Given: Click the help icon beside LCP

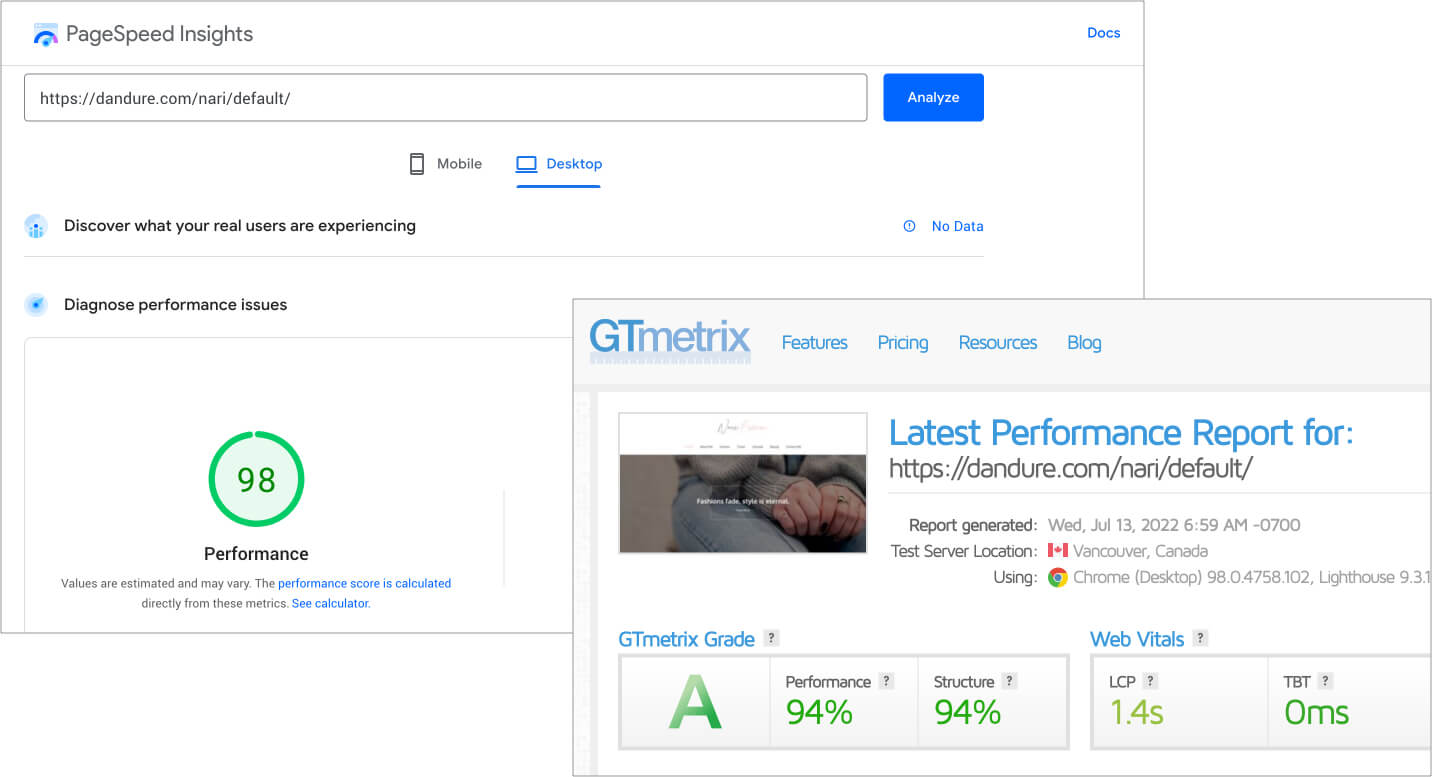Looking at the screenshot, I should 1151,681.
